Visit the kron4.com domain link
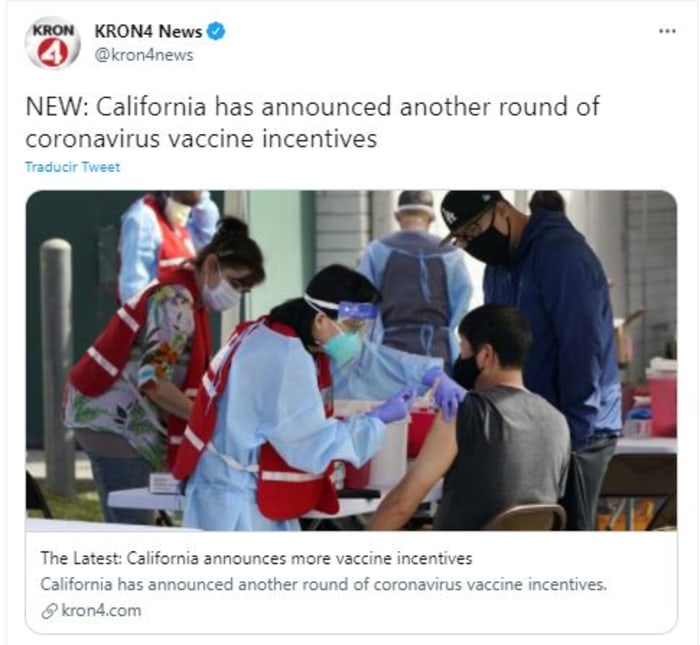 pyautogui.click(x=101, y=611)
